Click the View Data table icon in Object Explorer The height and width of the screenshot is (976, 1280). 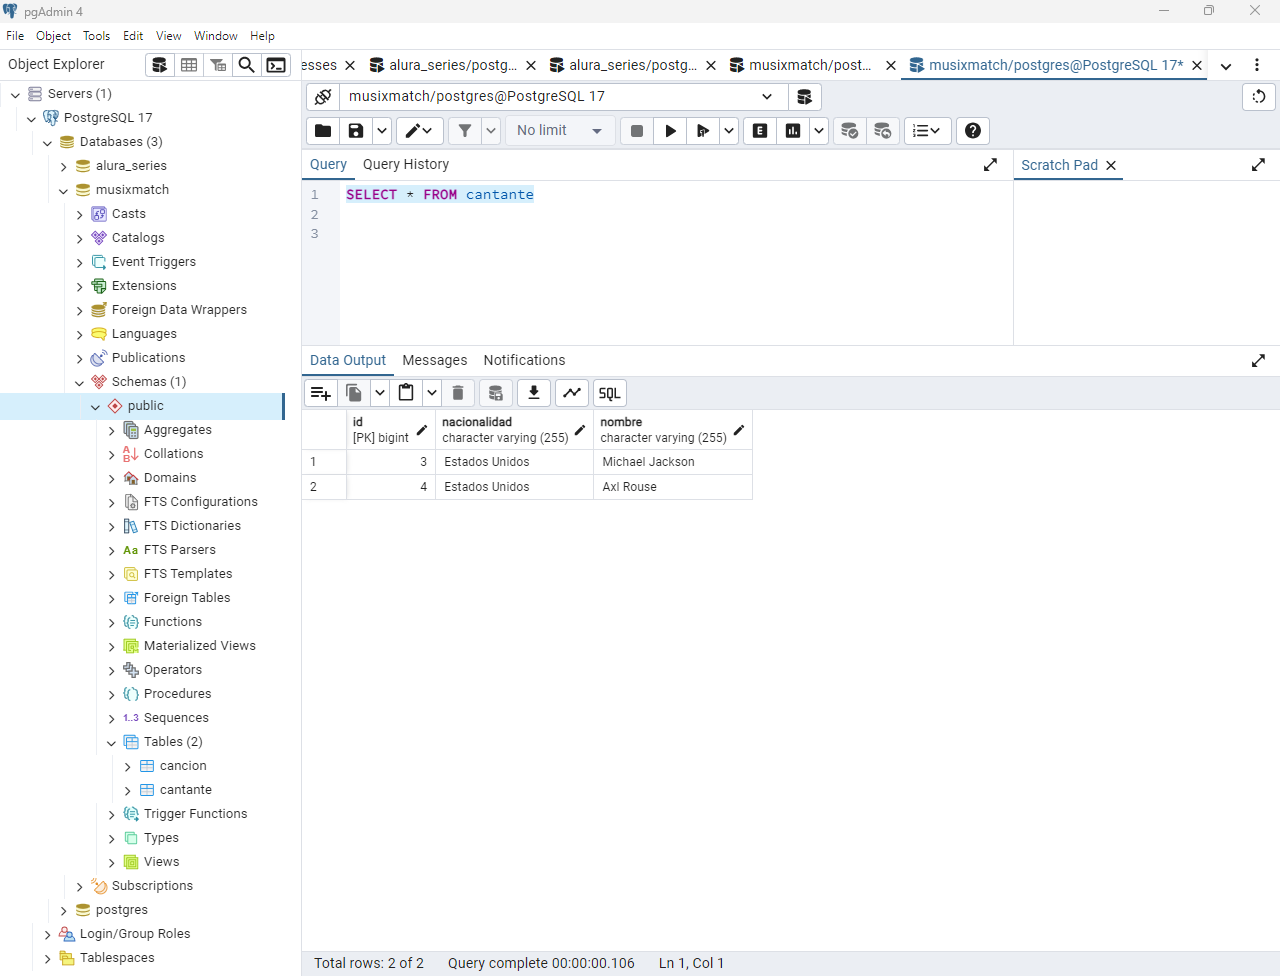pyautogui.click(x=189, y=65)
